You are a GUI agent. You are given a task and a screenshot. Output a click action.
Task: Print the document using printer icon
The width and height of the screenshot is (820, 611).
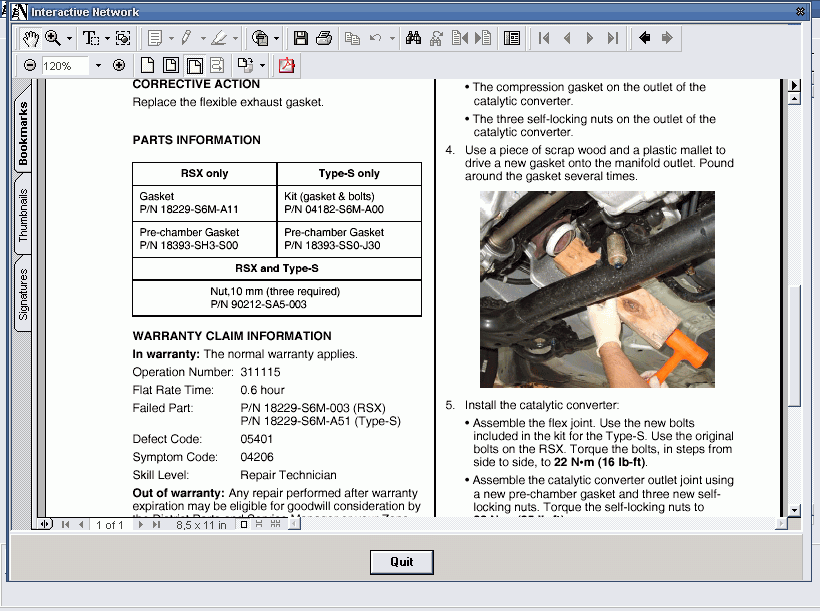tap(323, 38)
